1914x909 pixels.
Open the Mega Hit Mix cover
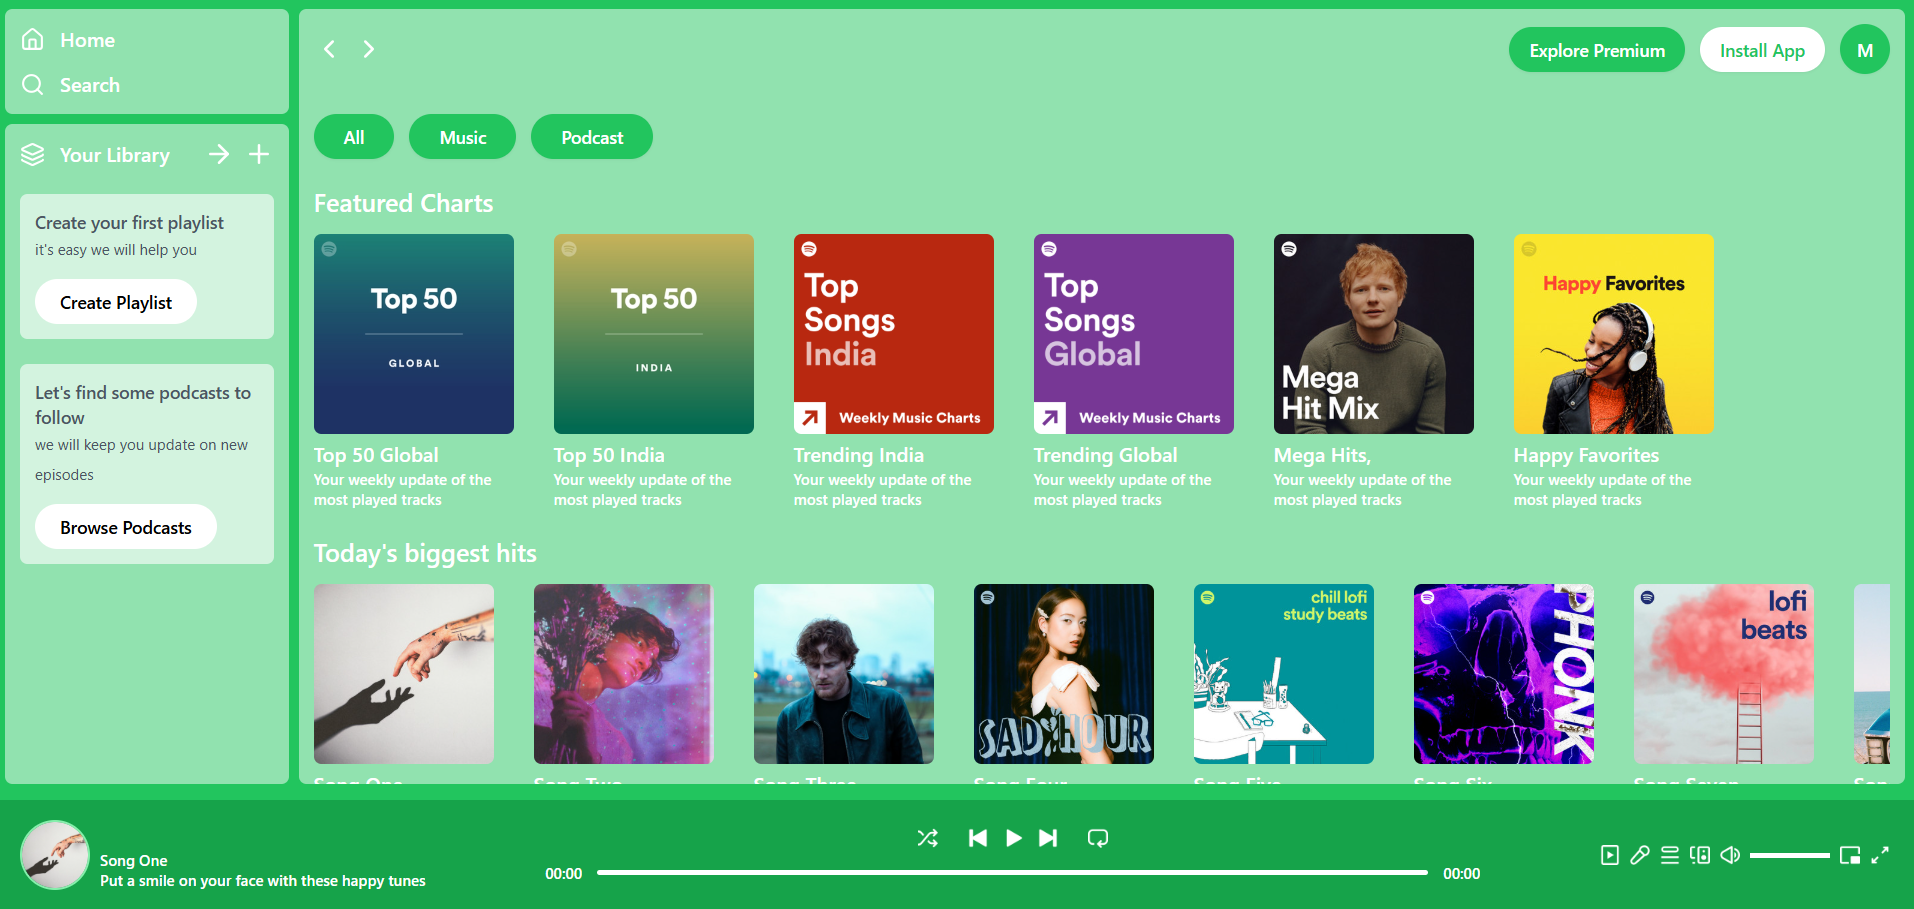tap(1374, 334)
